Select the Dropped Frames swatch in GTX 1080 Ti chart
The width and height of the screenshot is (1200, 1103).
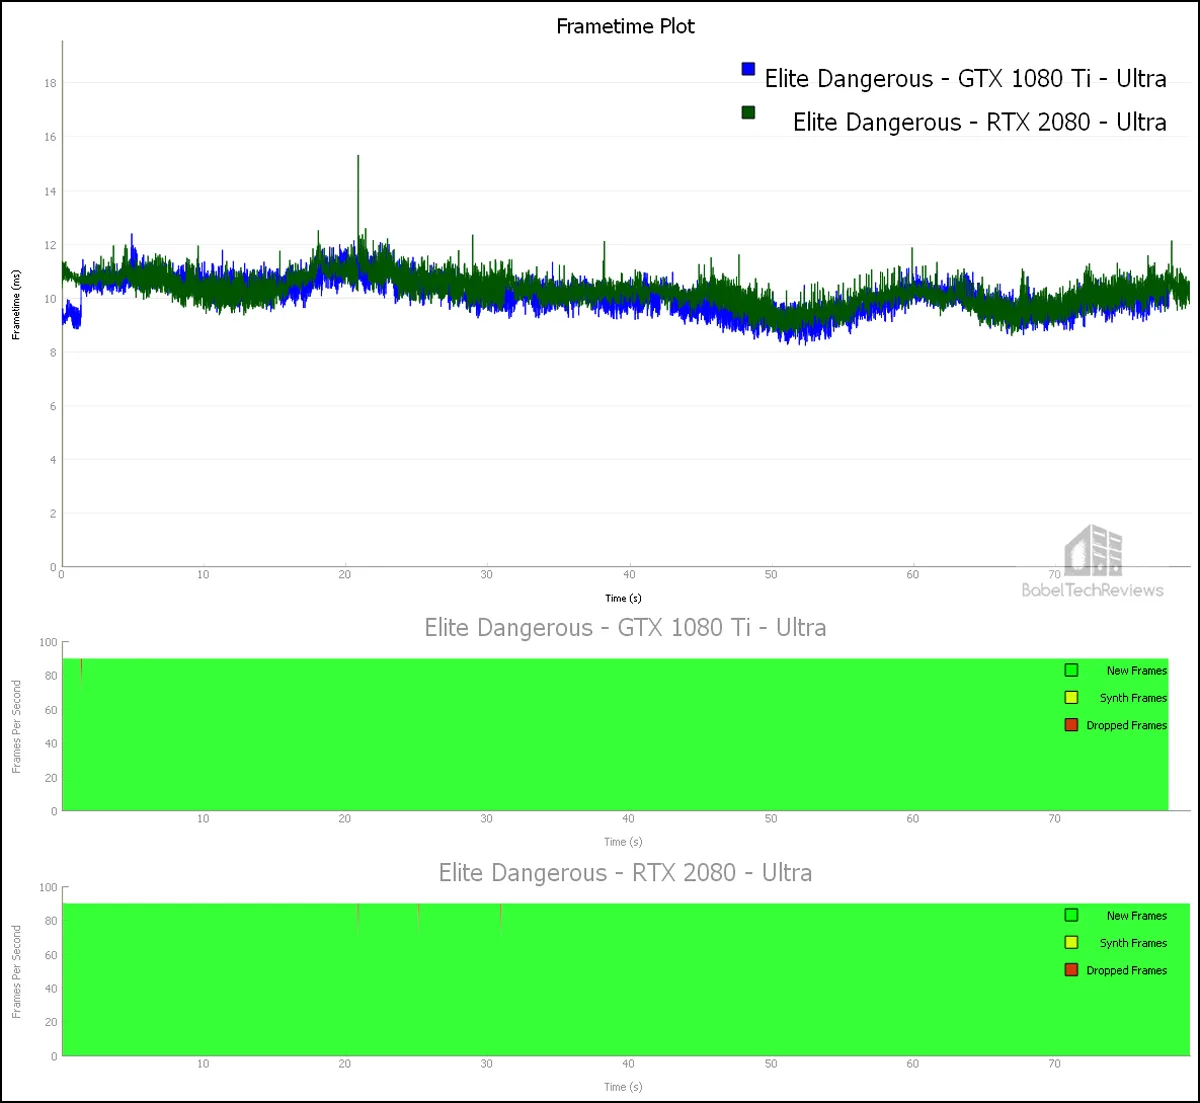(x=1071, y=725)
